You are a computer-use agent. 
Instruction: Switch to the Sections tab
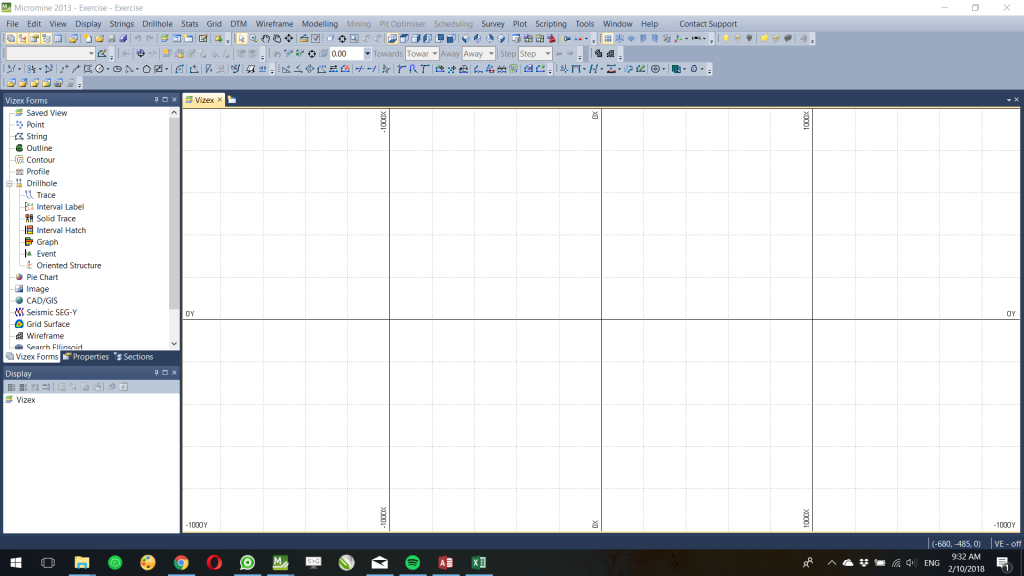pos(138,356)
